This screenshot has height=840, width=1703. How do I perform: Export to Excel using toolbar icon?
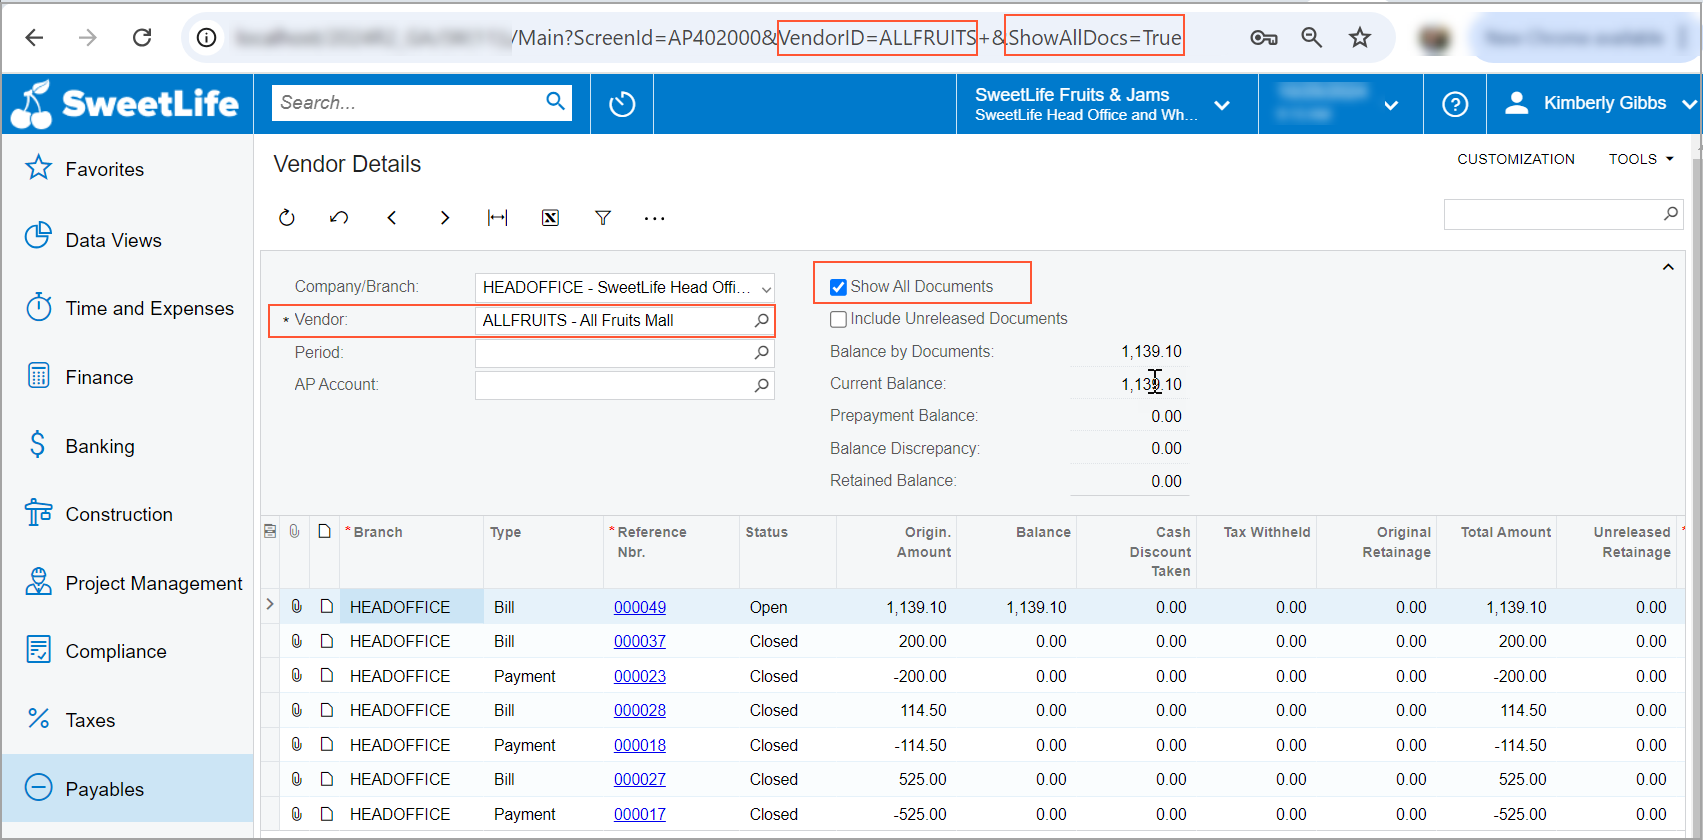(x=550, y=218)
